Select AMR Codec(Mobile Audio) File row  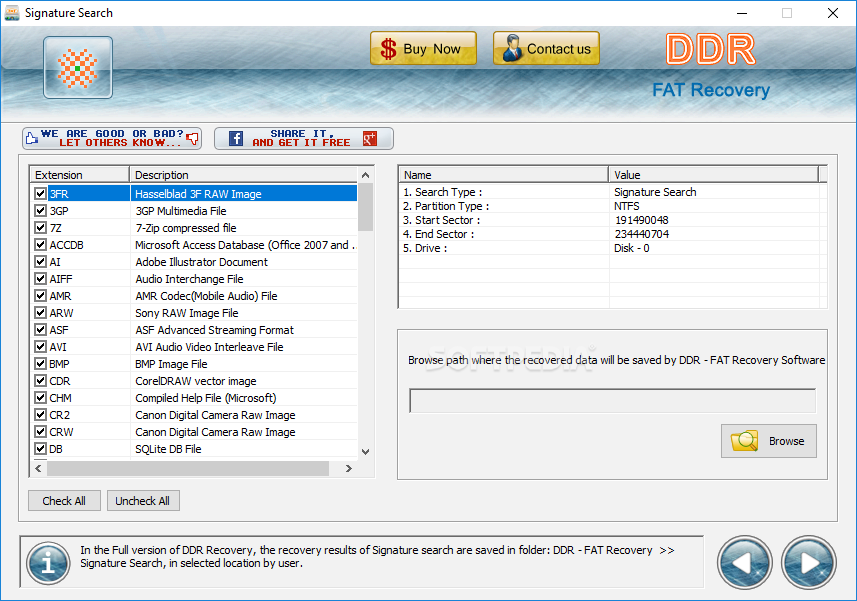tap(194, 296)
